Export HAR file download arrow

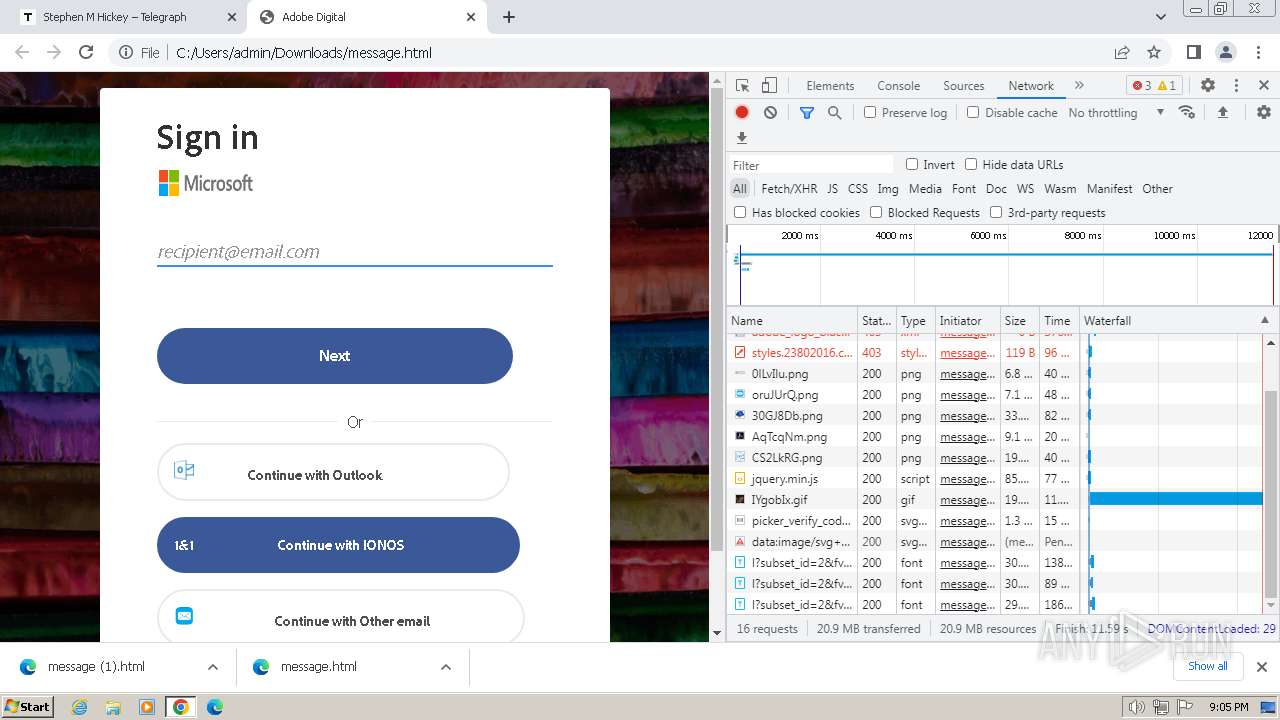tap(742, 138)
